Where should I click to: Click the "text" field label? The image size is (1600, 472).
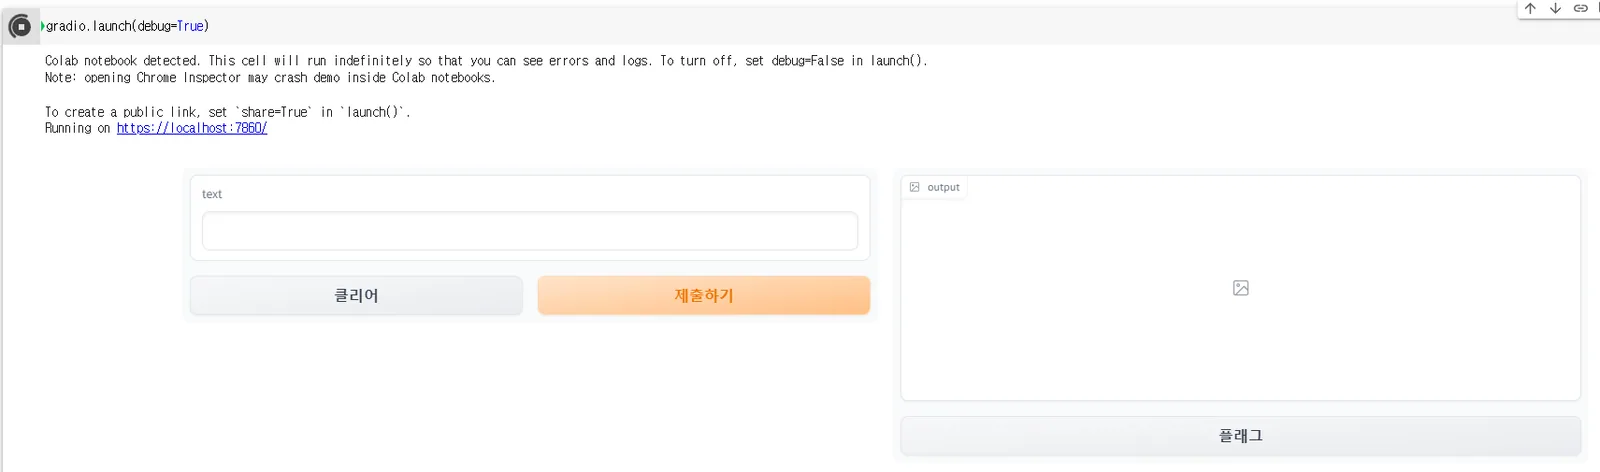pos(212,194)
